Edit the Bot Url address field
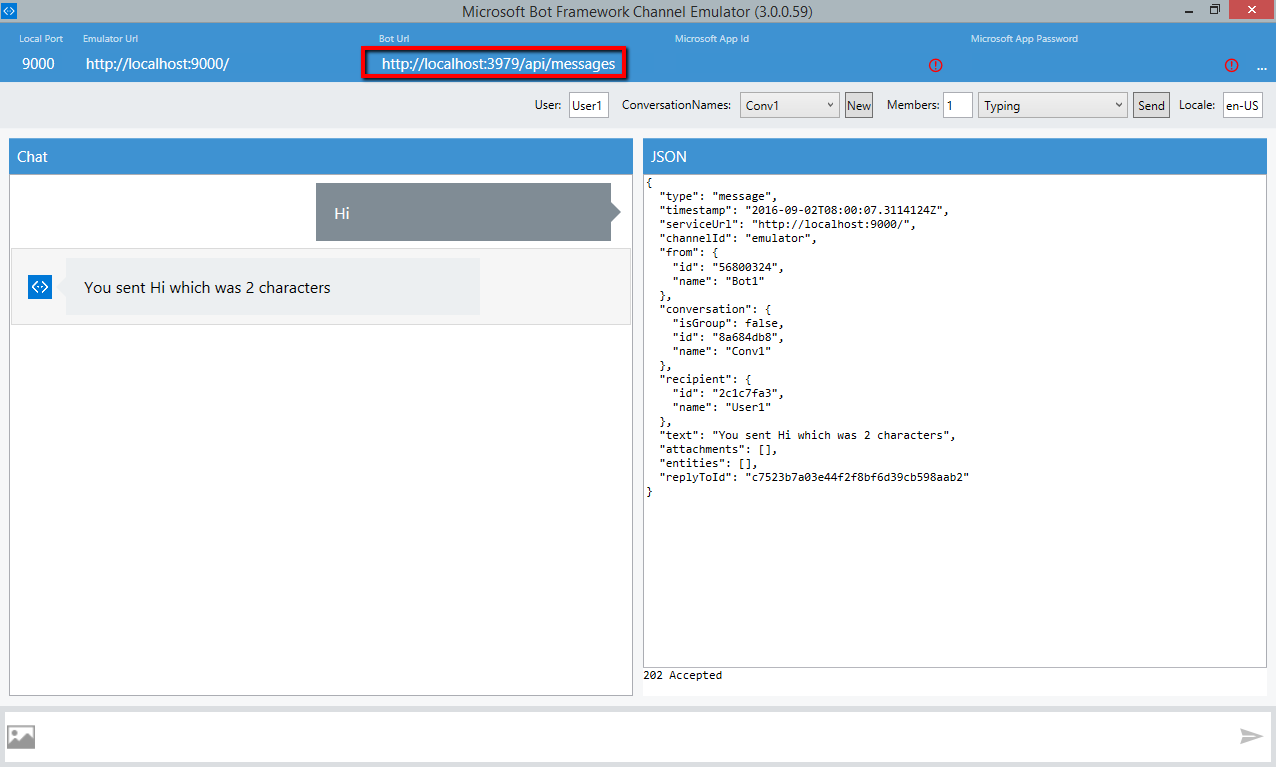 [497, 64]
